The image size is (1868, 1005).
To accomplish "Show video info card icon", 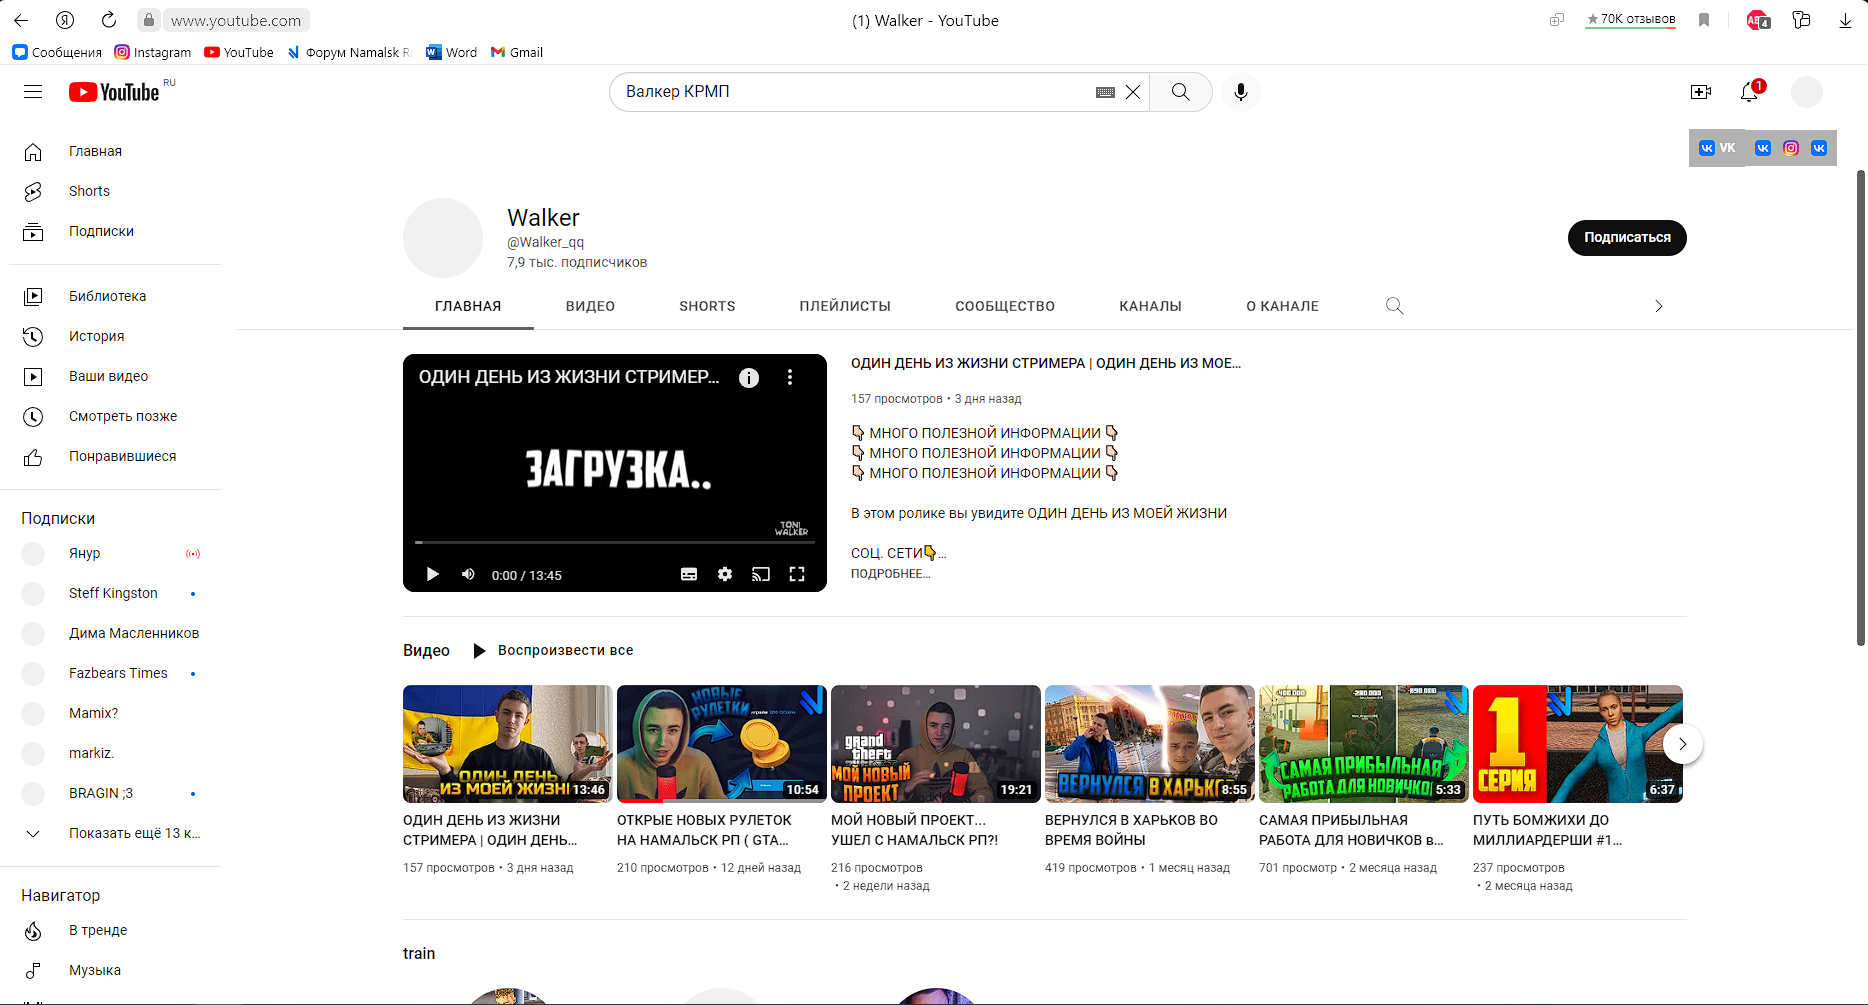I will click(749, 377).
